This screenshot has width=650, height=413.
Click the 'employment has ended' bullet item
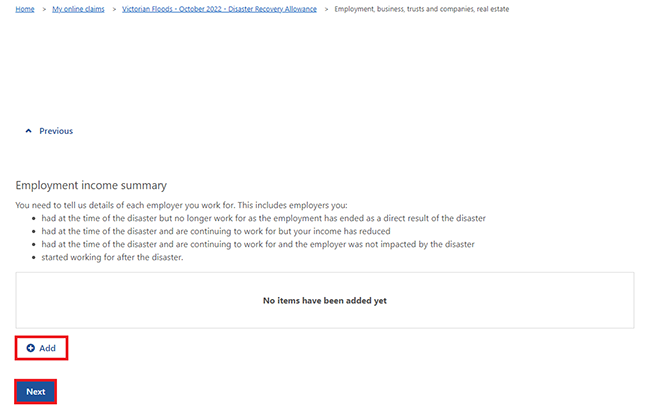(x=263, y=218)
